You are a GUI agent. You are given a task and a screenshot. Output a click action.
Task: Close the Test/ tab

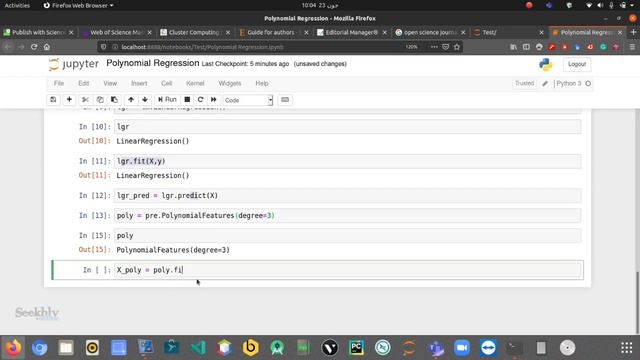tap(542, 32)
